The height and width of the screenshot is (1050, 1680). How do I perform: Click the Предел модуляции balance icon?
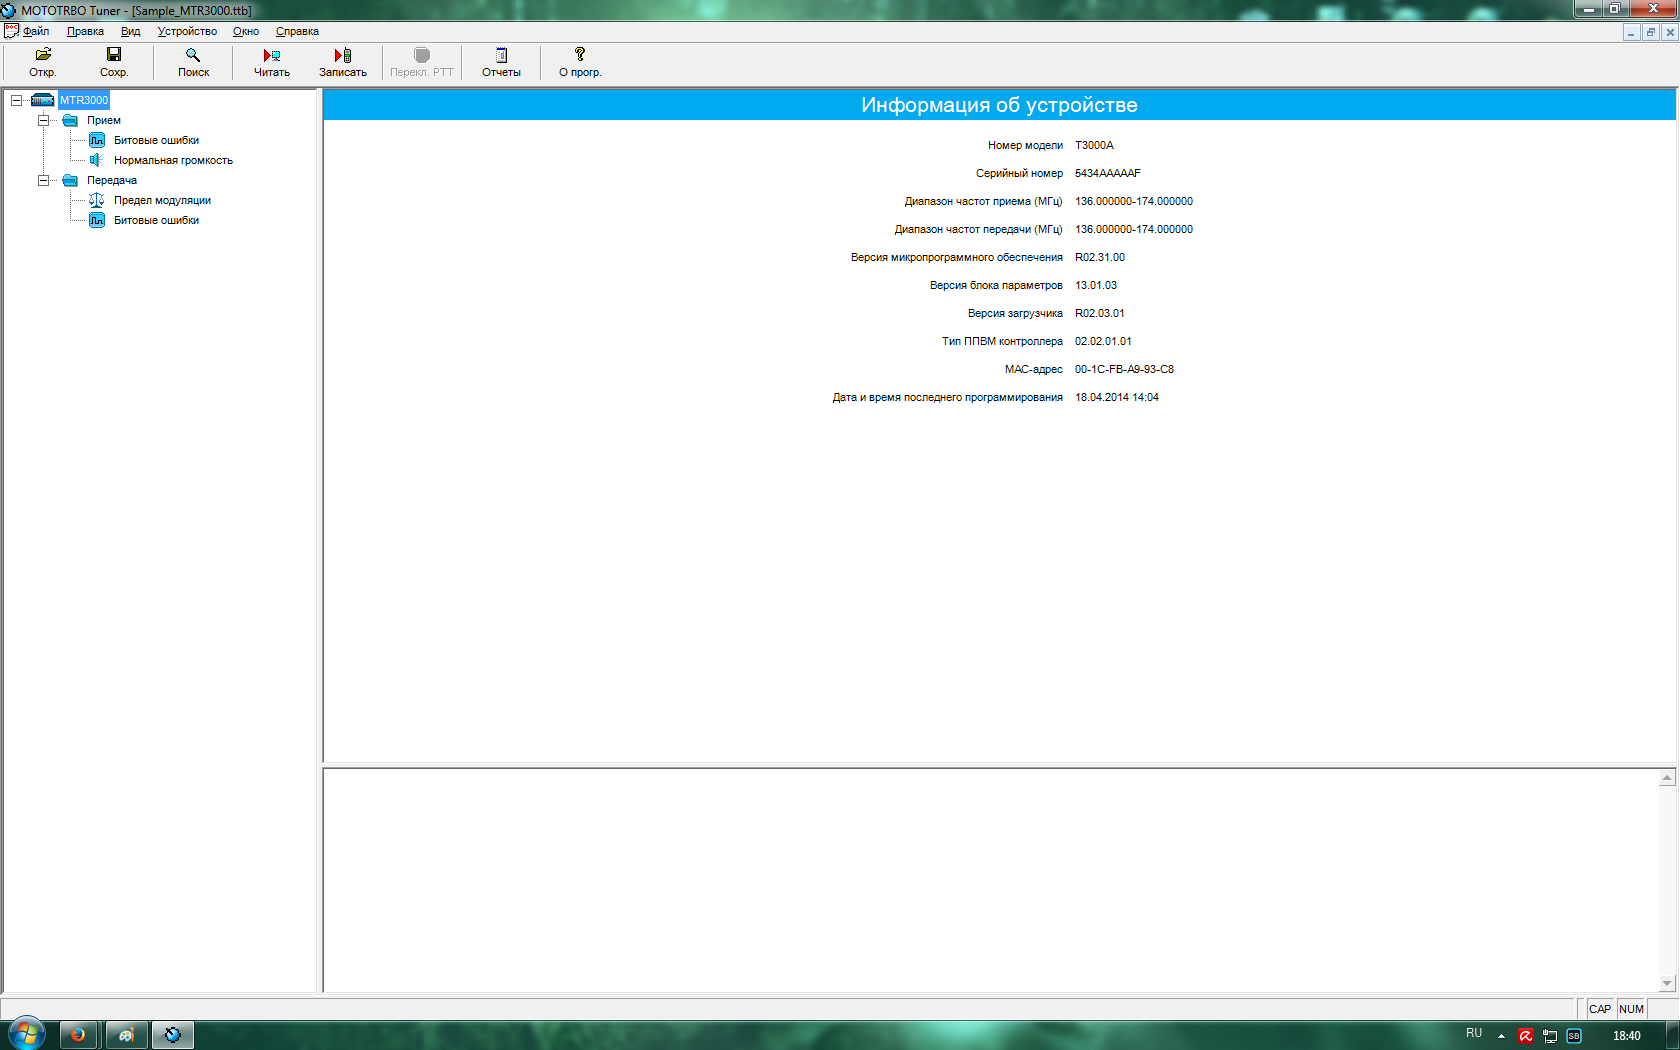point(97,200)
